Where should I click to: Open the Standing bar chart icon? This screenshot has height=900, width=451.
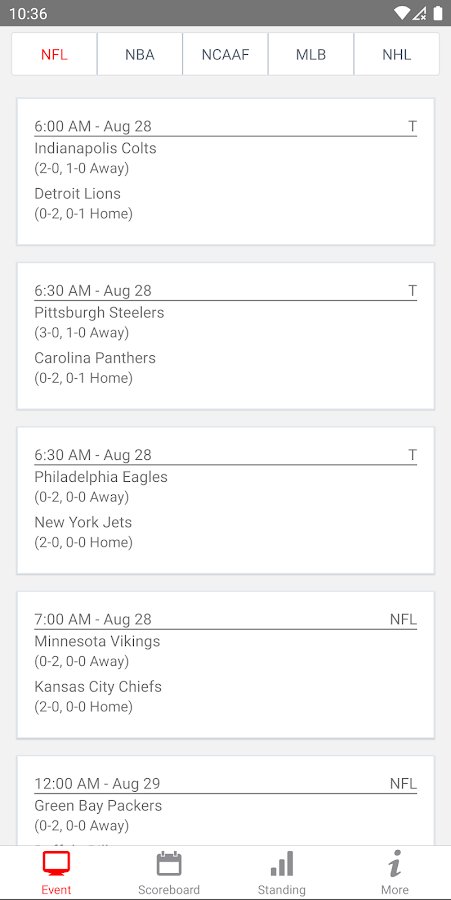[282, 863]
